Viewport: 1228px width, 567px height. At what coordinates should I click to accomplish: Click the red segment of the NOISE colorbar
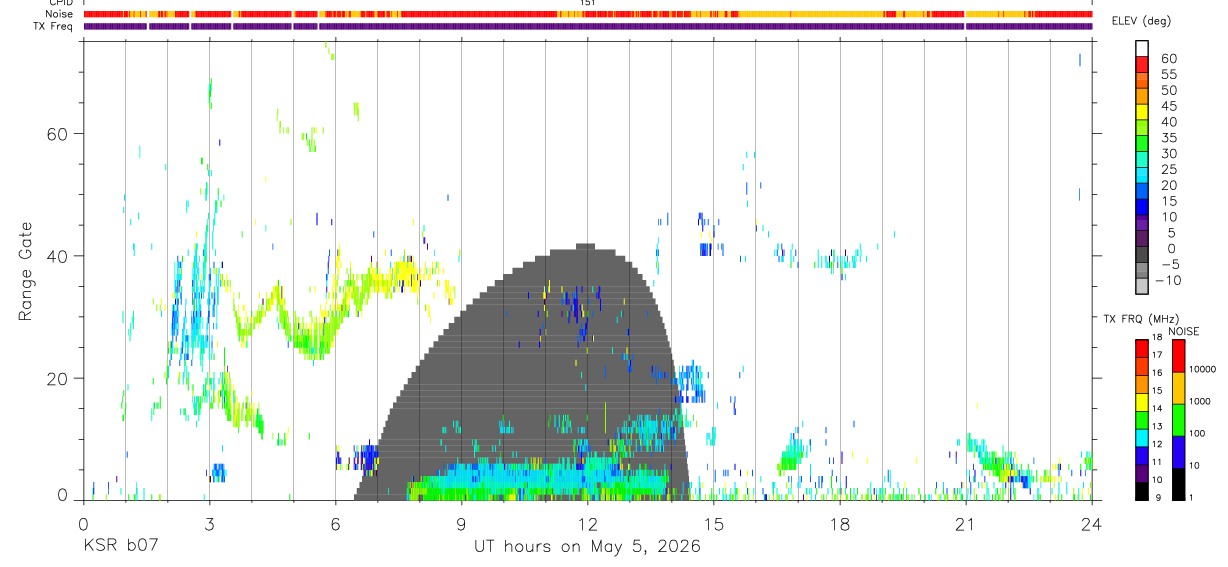click(1178, 356)
